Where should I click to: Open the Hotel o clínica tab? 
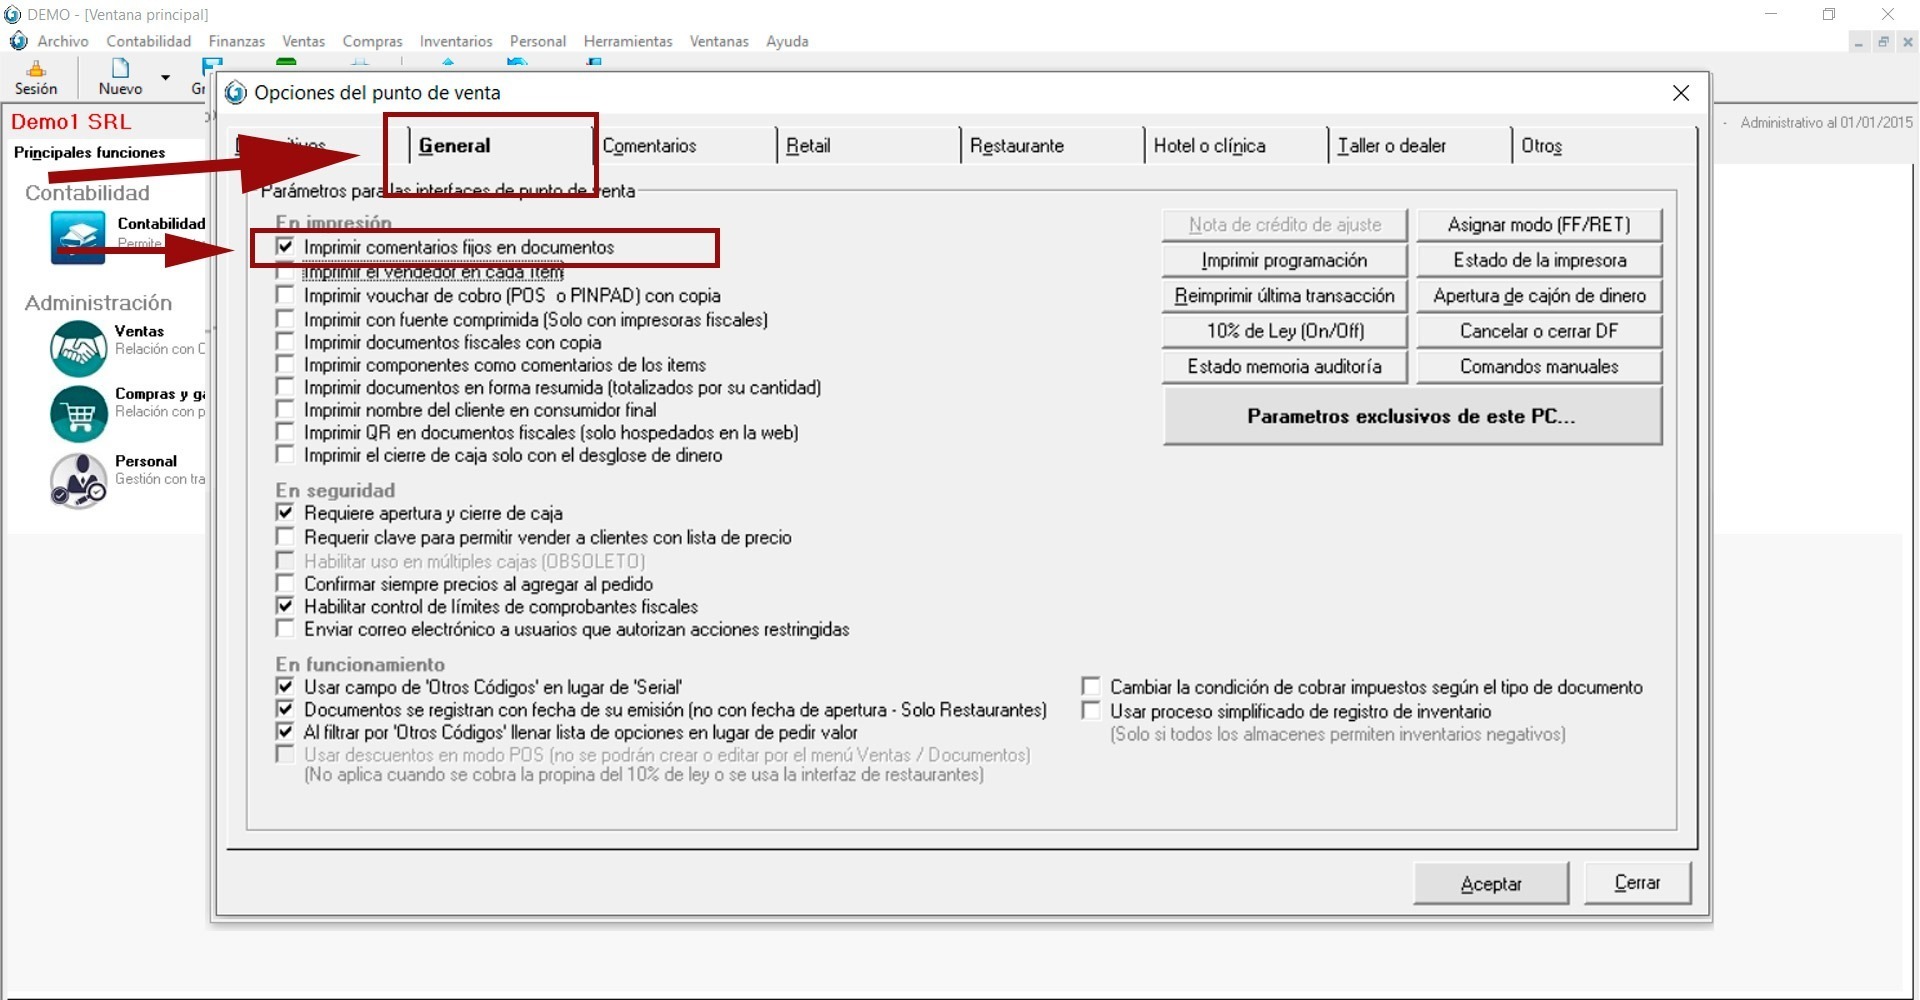[1209, 146]
